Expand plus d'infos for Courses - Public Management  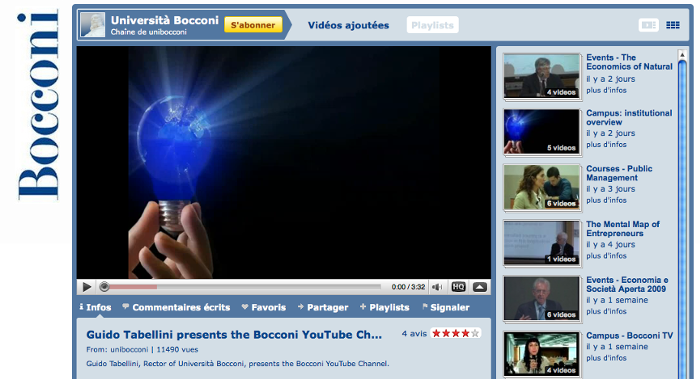(x=606, y=200)
